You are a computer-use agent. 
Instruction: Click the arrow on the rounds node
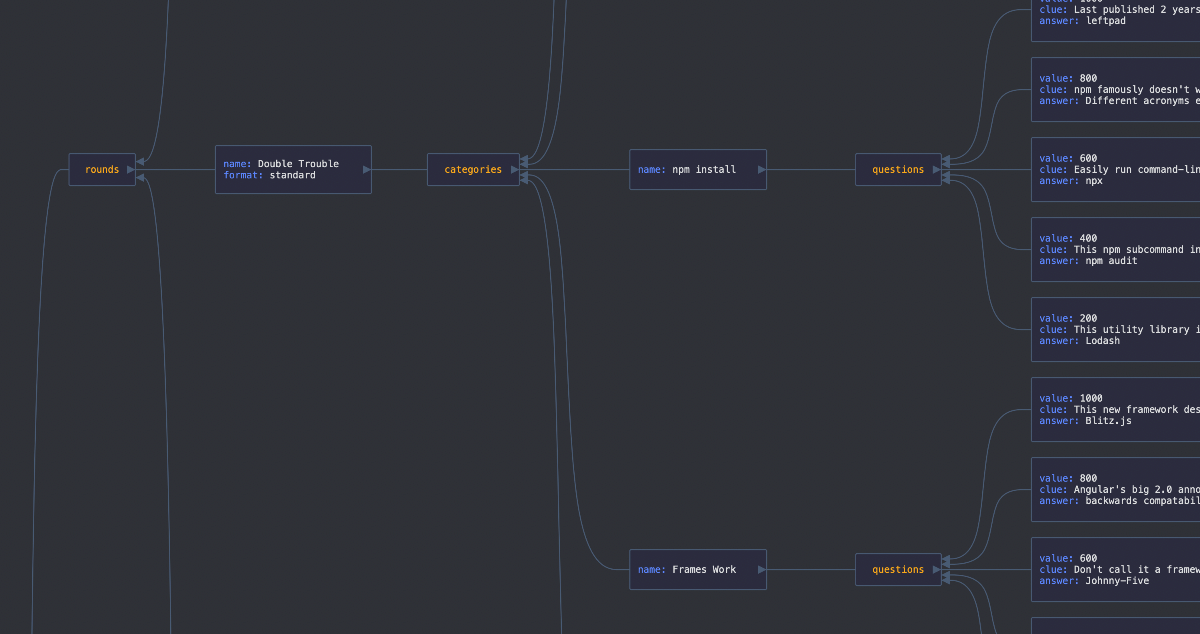(x=131, y=170)
